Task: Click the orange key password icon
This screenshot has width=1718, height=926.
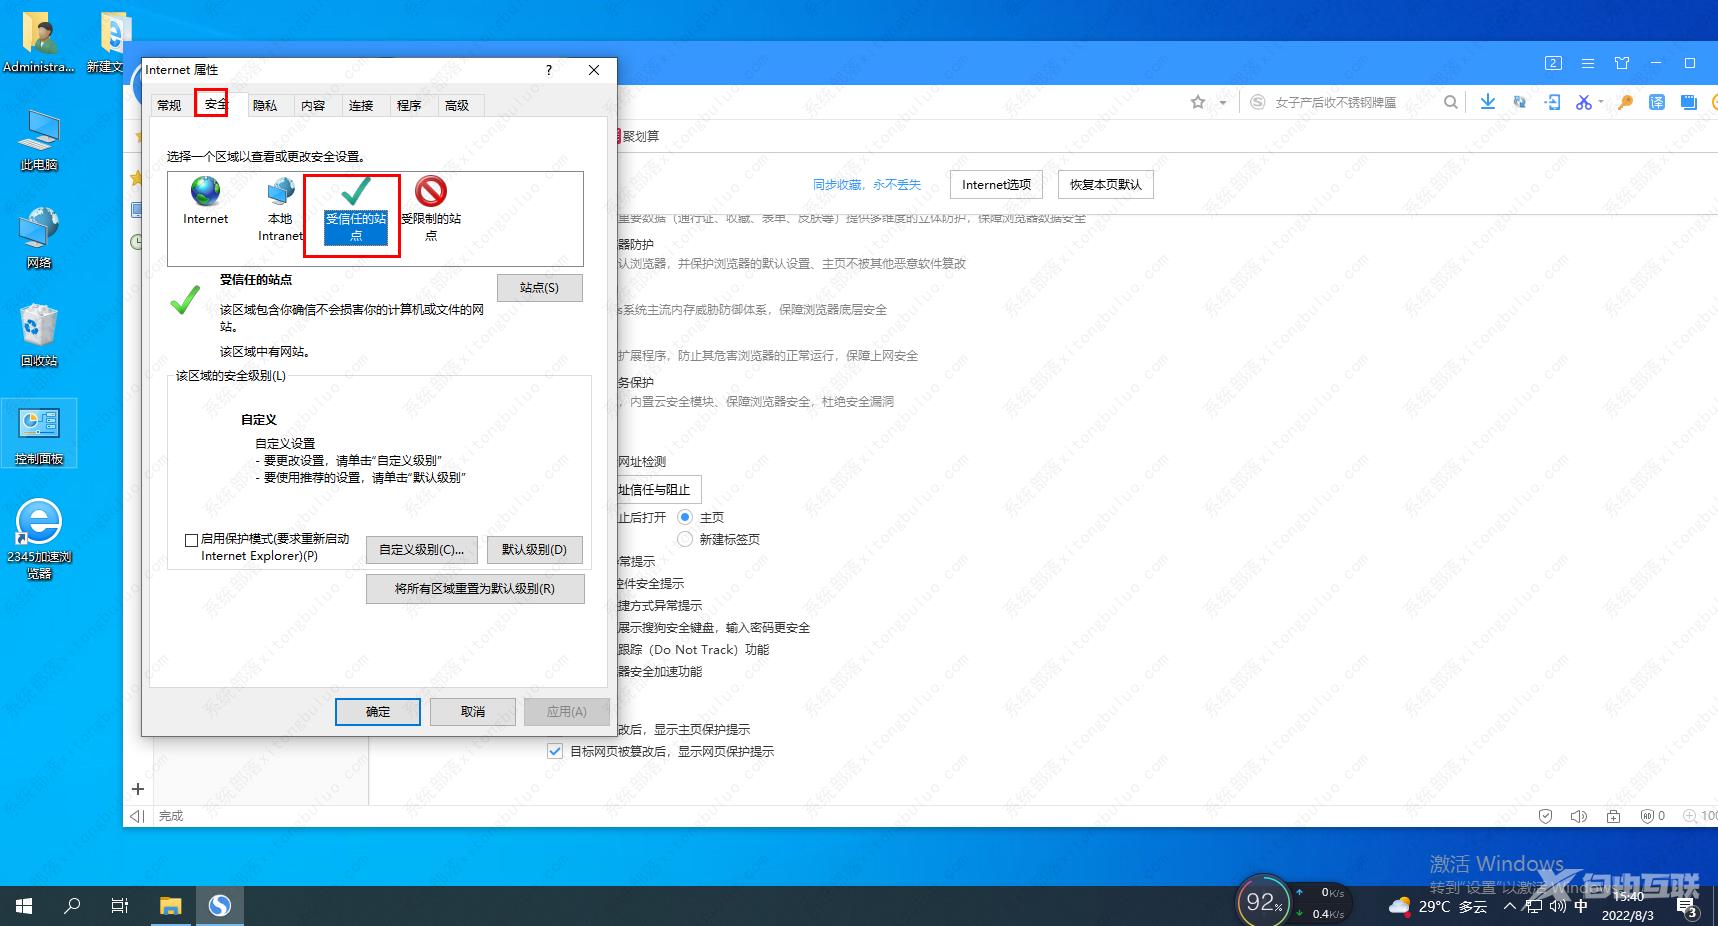Action: pos(1625,102)
